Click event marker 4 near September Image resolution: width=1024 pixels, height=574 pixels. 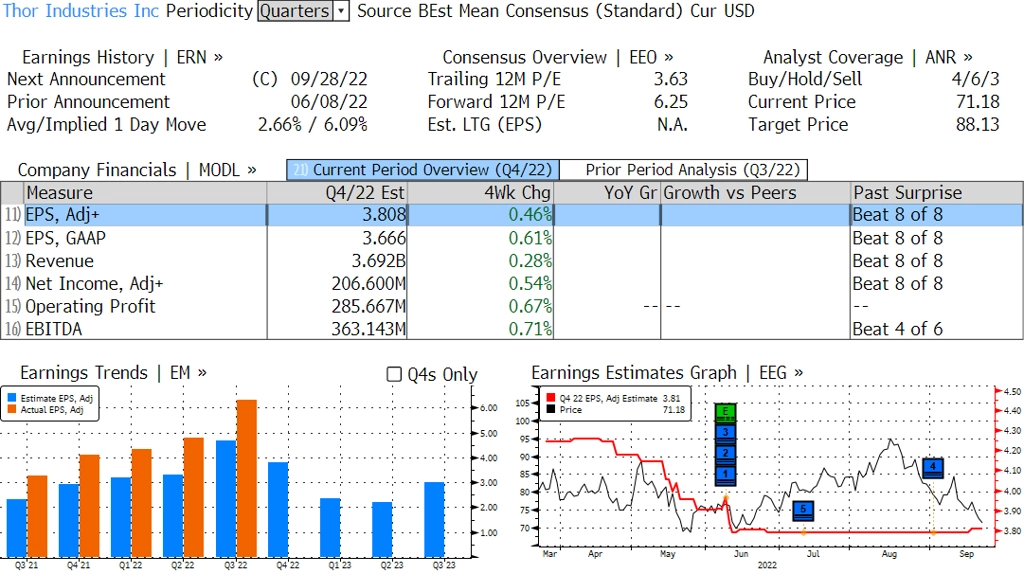(933, 468)
